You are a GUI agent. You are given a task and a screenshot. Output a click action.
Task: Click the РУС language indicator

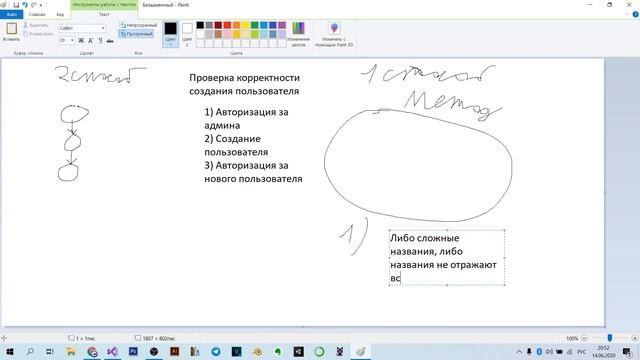coord(582,351)
